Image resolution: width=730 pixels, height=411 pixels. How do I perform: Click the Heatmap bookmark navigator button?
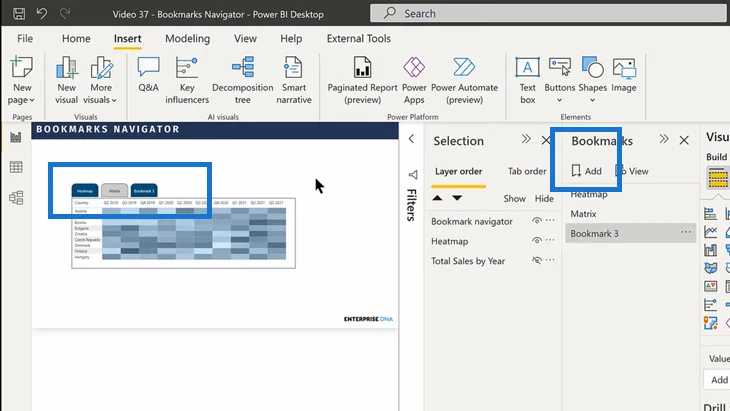pyautogui.click(x=85, y=190)
